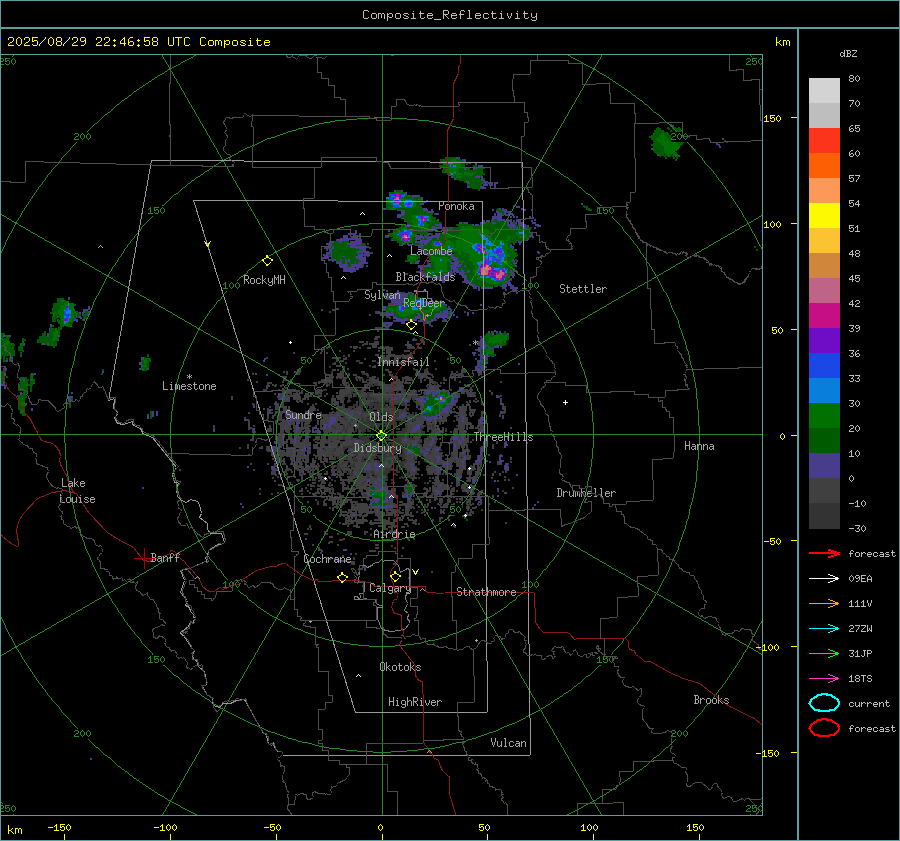
Task: Click the HighRiver city label
Action: [415, 702]
